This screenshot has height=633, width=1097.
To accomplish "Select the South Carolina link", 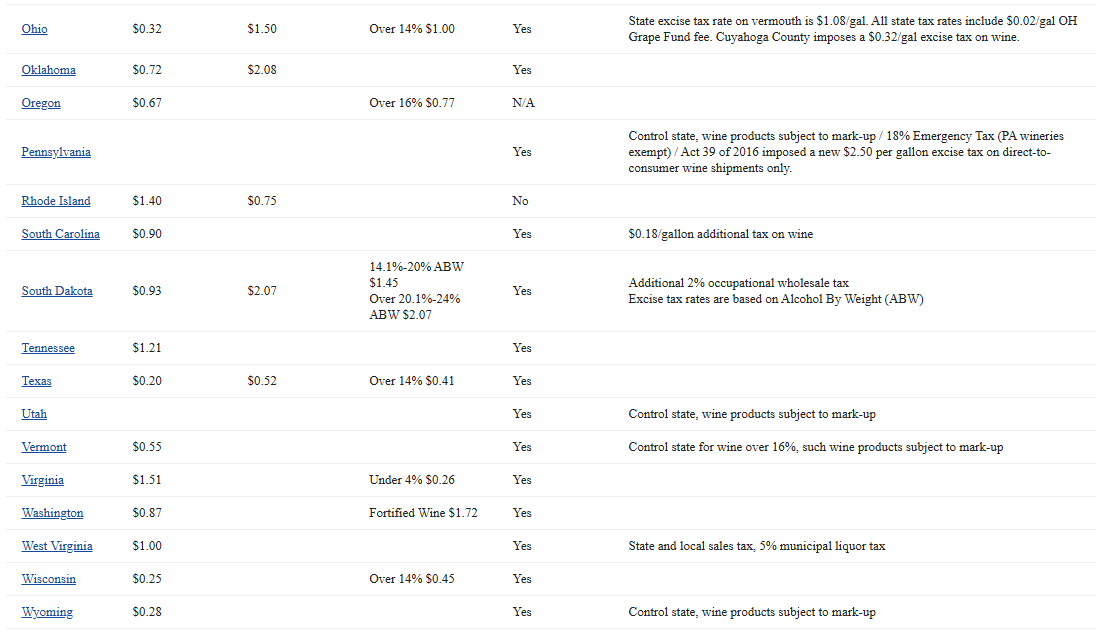I will coord(61,234).
